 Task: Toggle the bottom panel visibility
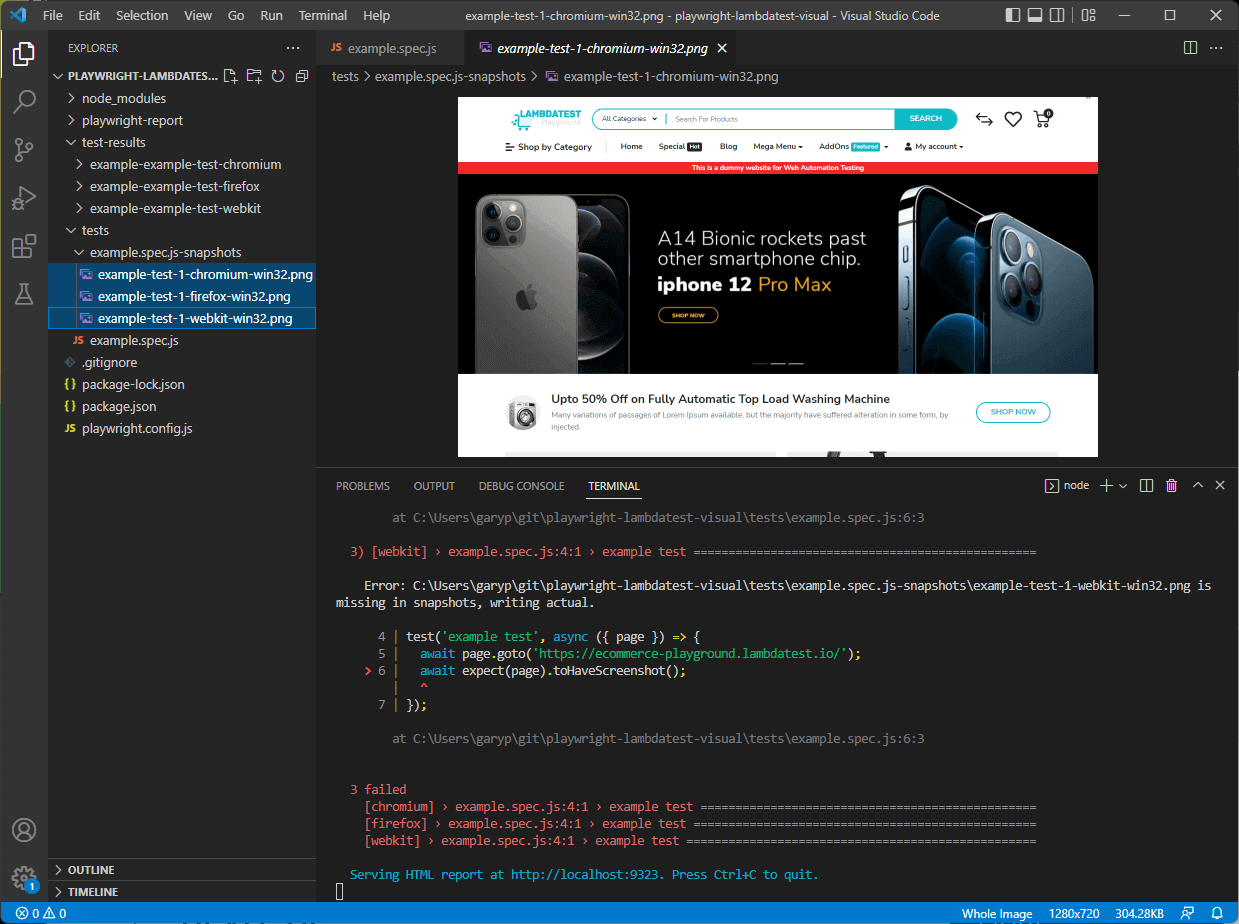(1035, 15)
